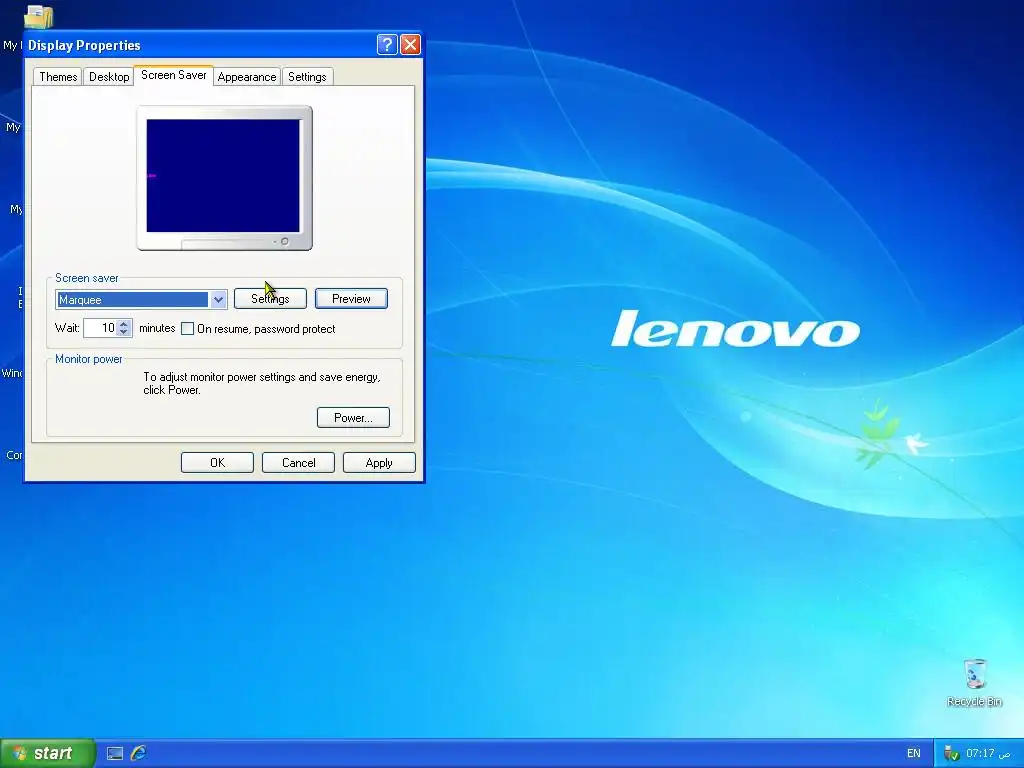The height and width of the screenshot is (768, 1024).
Task: Click the EN language indicator
Action: tap(914, 753)
